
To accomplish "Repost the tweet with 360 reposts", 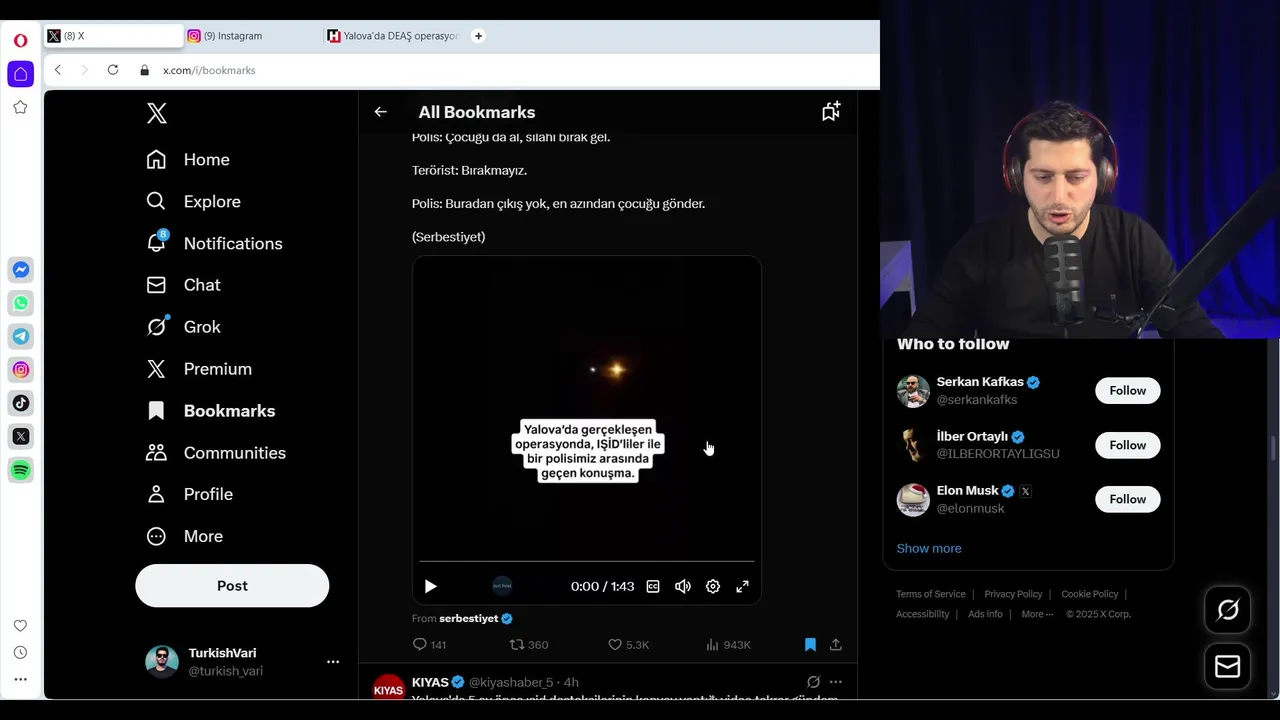I will [x=528, y=645].
